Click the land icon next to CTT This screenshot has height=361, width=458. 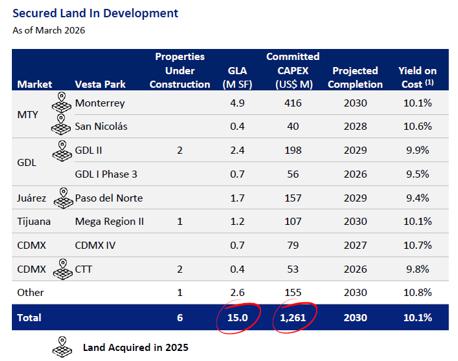[63, 269]
